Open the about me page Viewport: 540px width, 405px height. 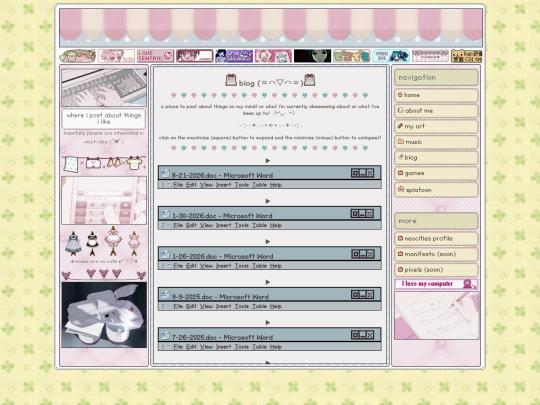[x=436, y=111]
